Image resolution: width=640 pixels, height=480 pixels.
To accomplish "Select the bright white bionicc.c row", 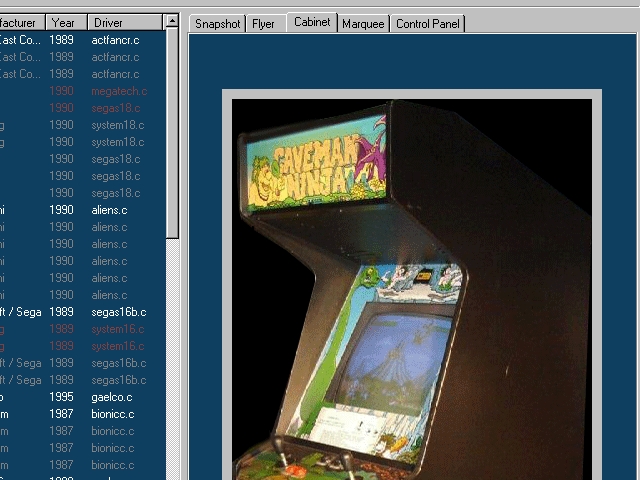I will click(83, 414).
